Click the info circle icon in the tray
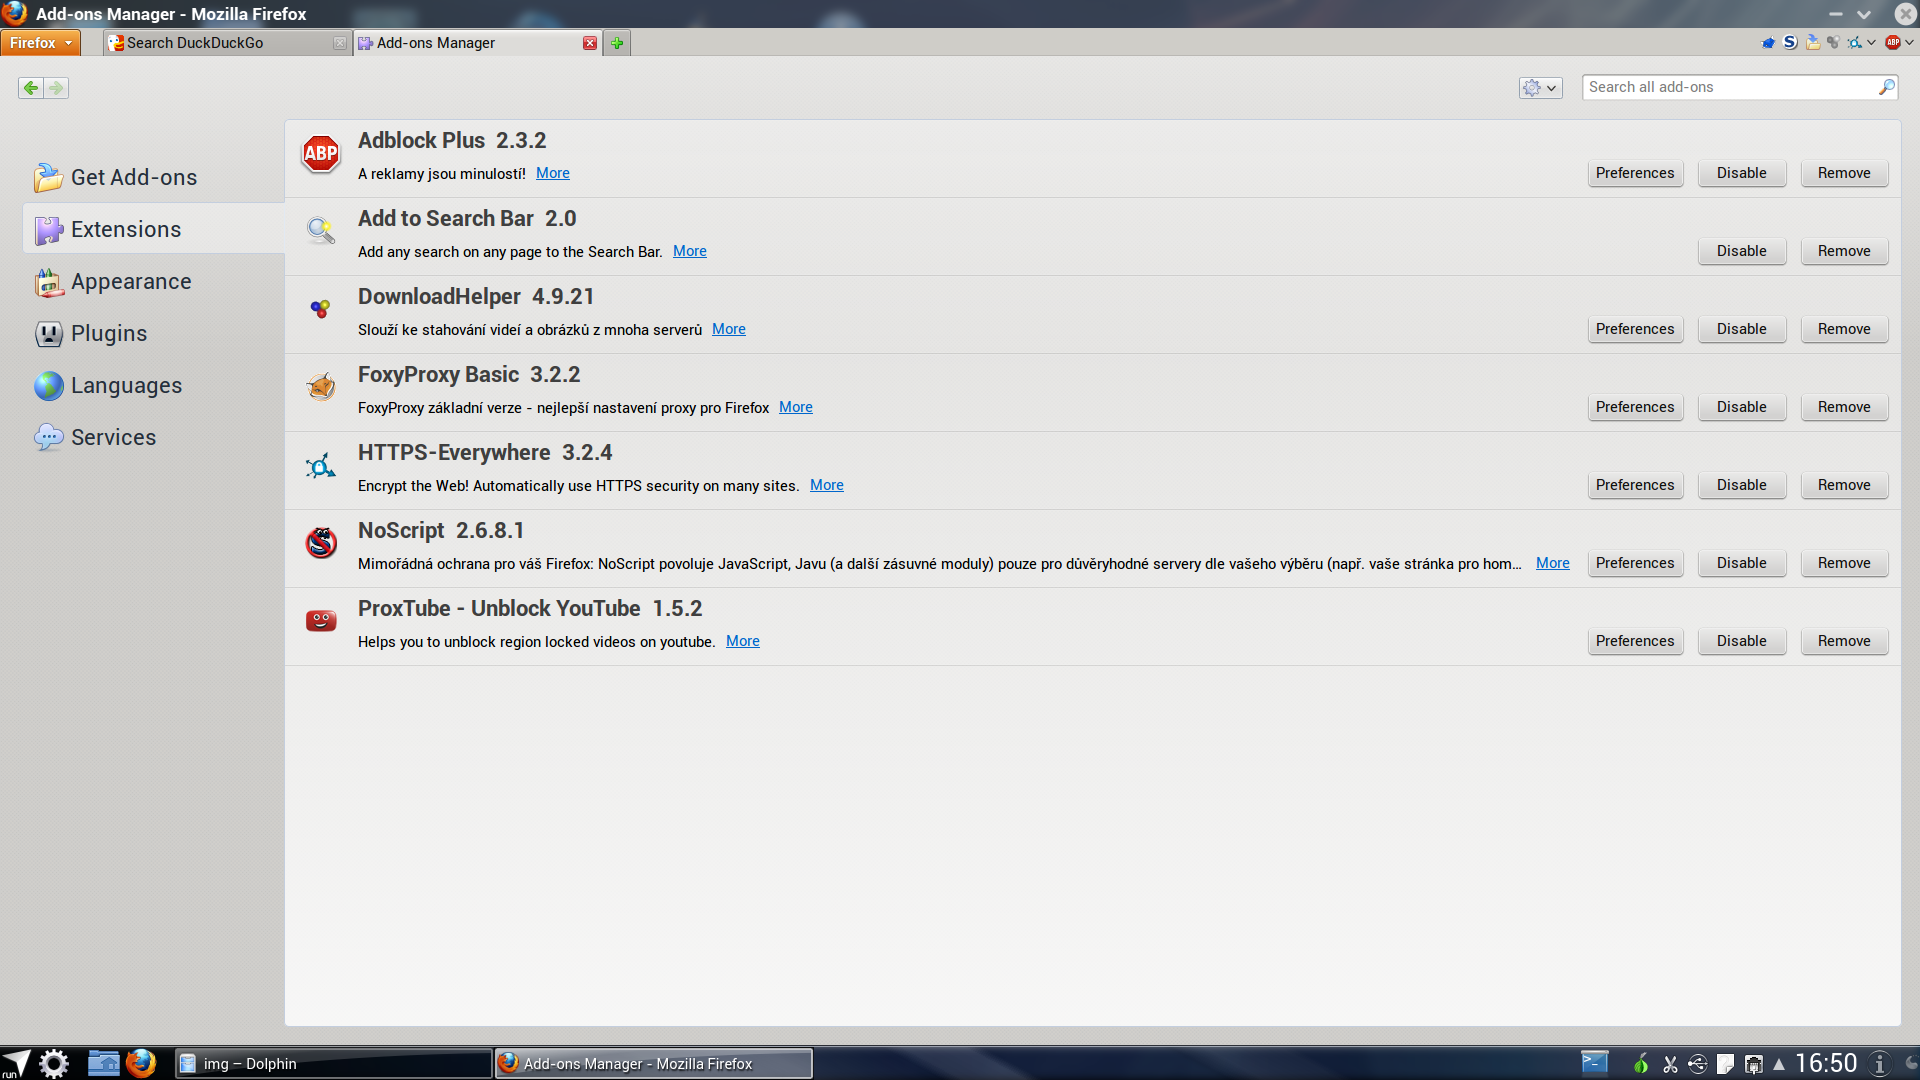The height and width of the screenshot is (1080, 1920). [1880, 1064]
